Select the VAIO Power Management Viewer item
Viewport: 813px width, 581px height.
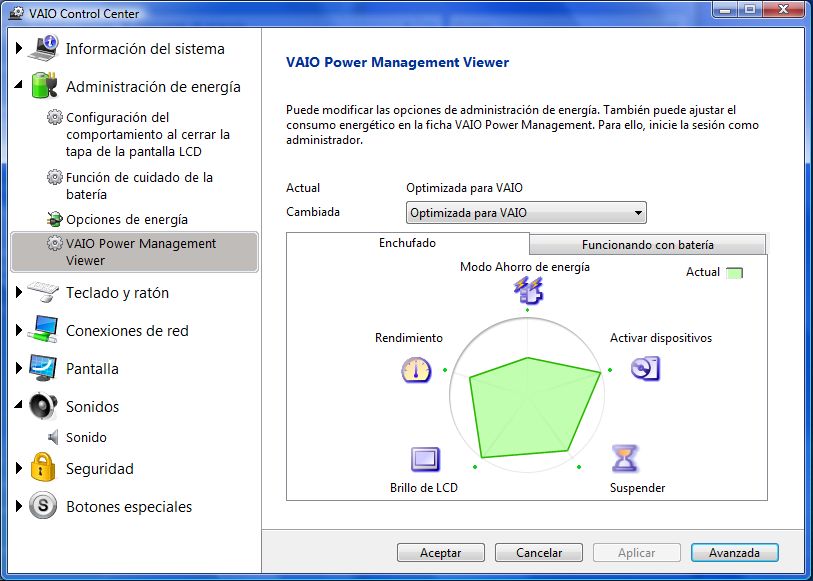(134, 252)
